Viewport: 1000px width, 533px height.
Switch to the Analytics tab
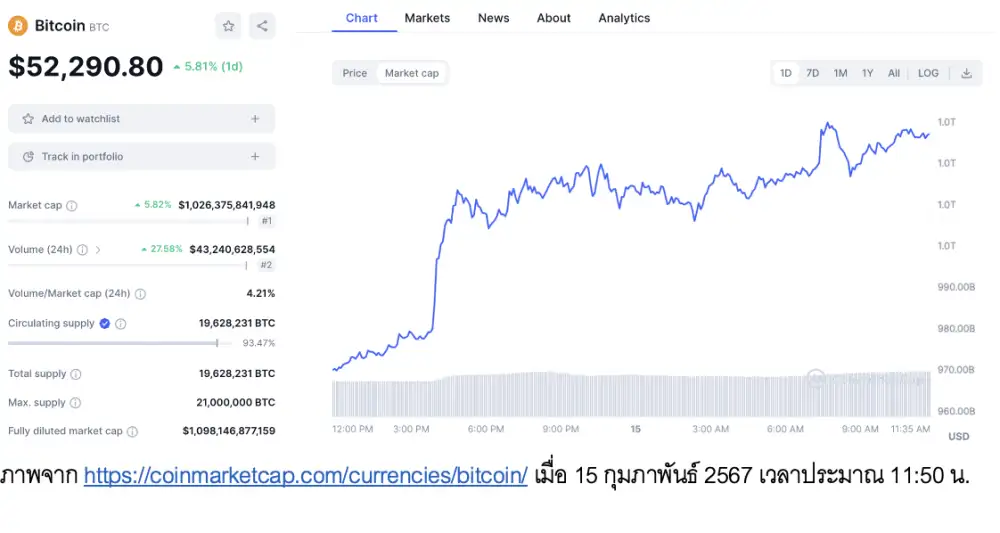coord(624,18)
